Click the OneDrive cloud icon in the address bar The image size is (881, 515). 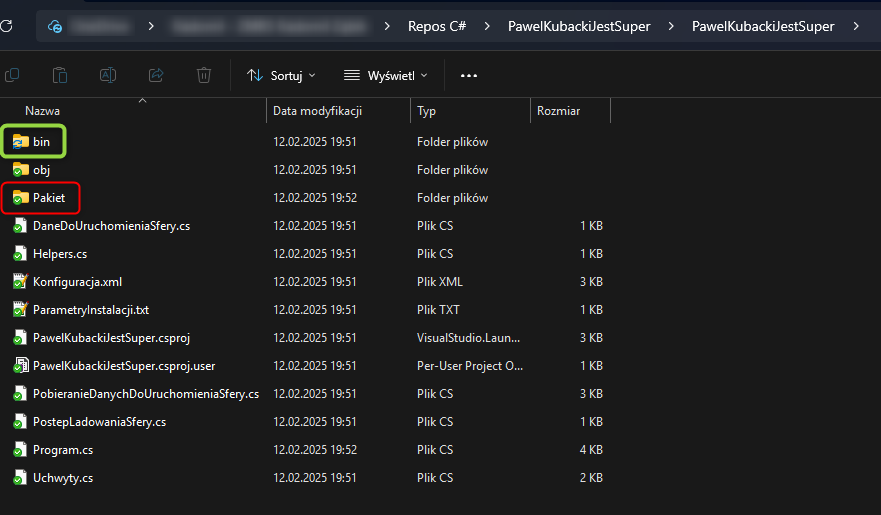(x=55, y=26)
